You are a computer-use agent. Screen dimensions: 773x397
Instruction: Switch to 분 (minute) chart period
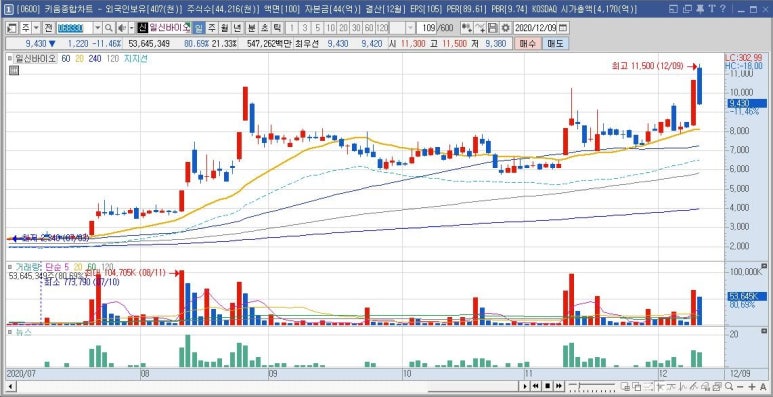click(x=251, y=28)
